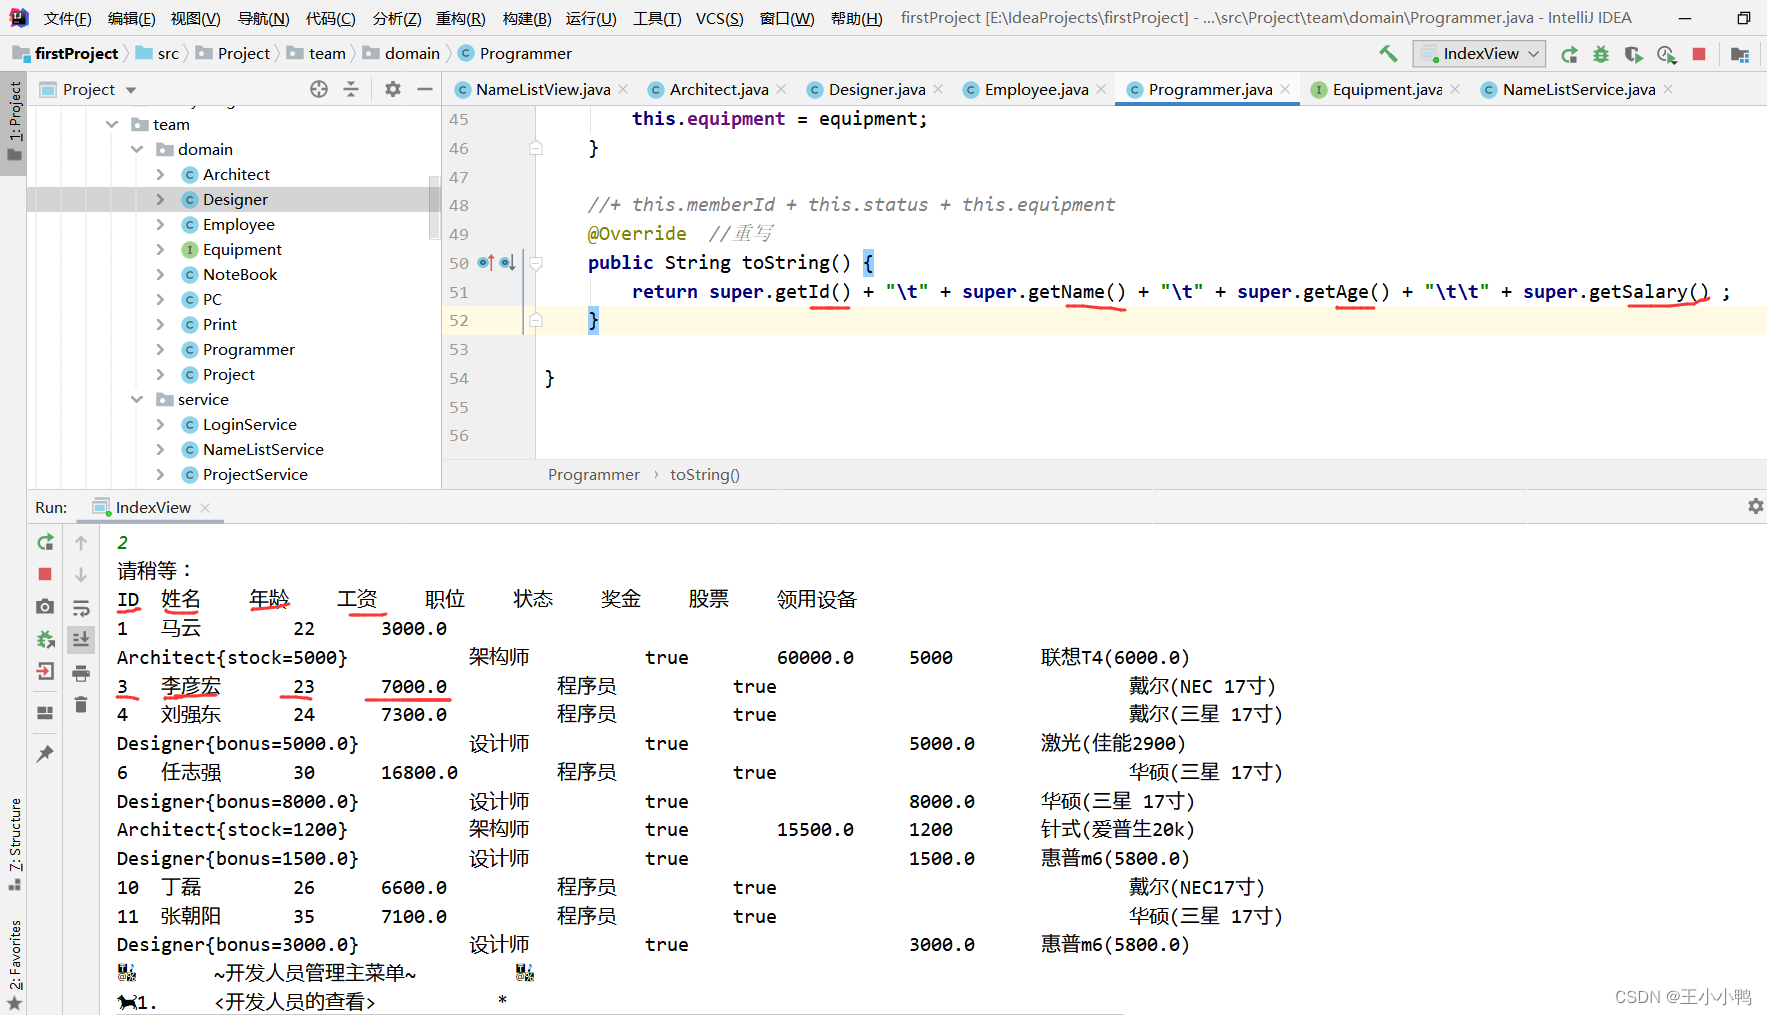Close the Designer.java tab

938,90
